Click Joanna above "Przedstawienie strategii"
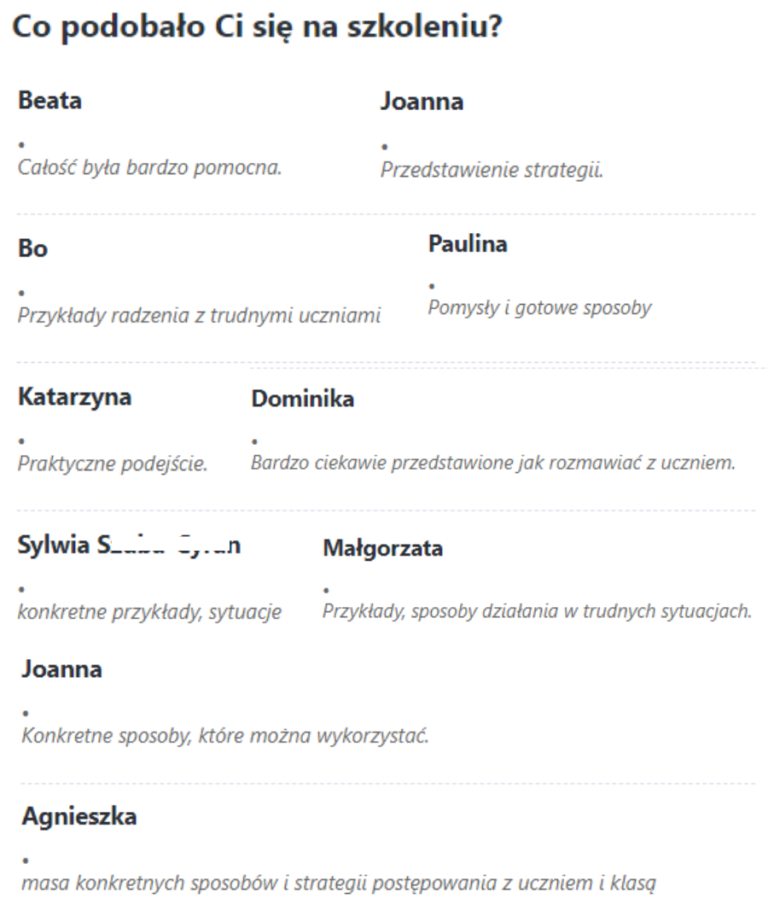The image size is (768, 922). [x=422, y=102]
